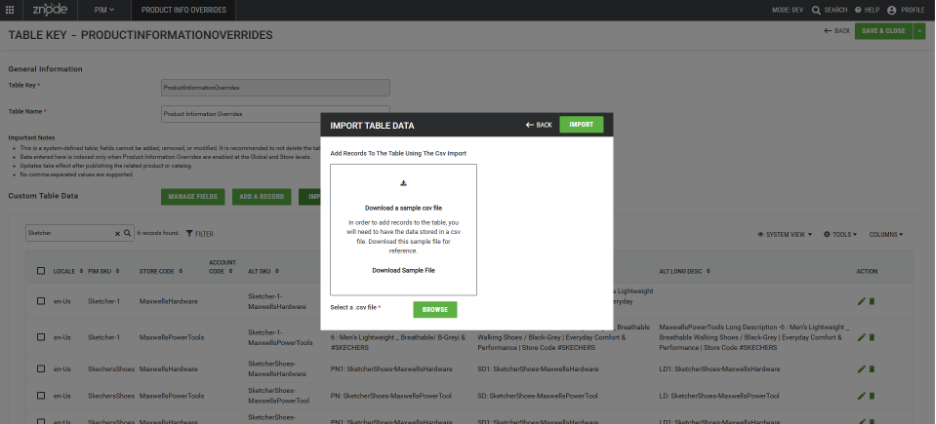
Task: Run search with magnifier beside Sketcher
Action: pyautogui.click(x=127, y=233)
